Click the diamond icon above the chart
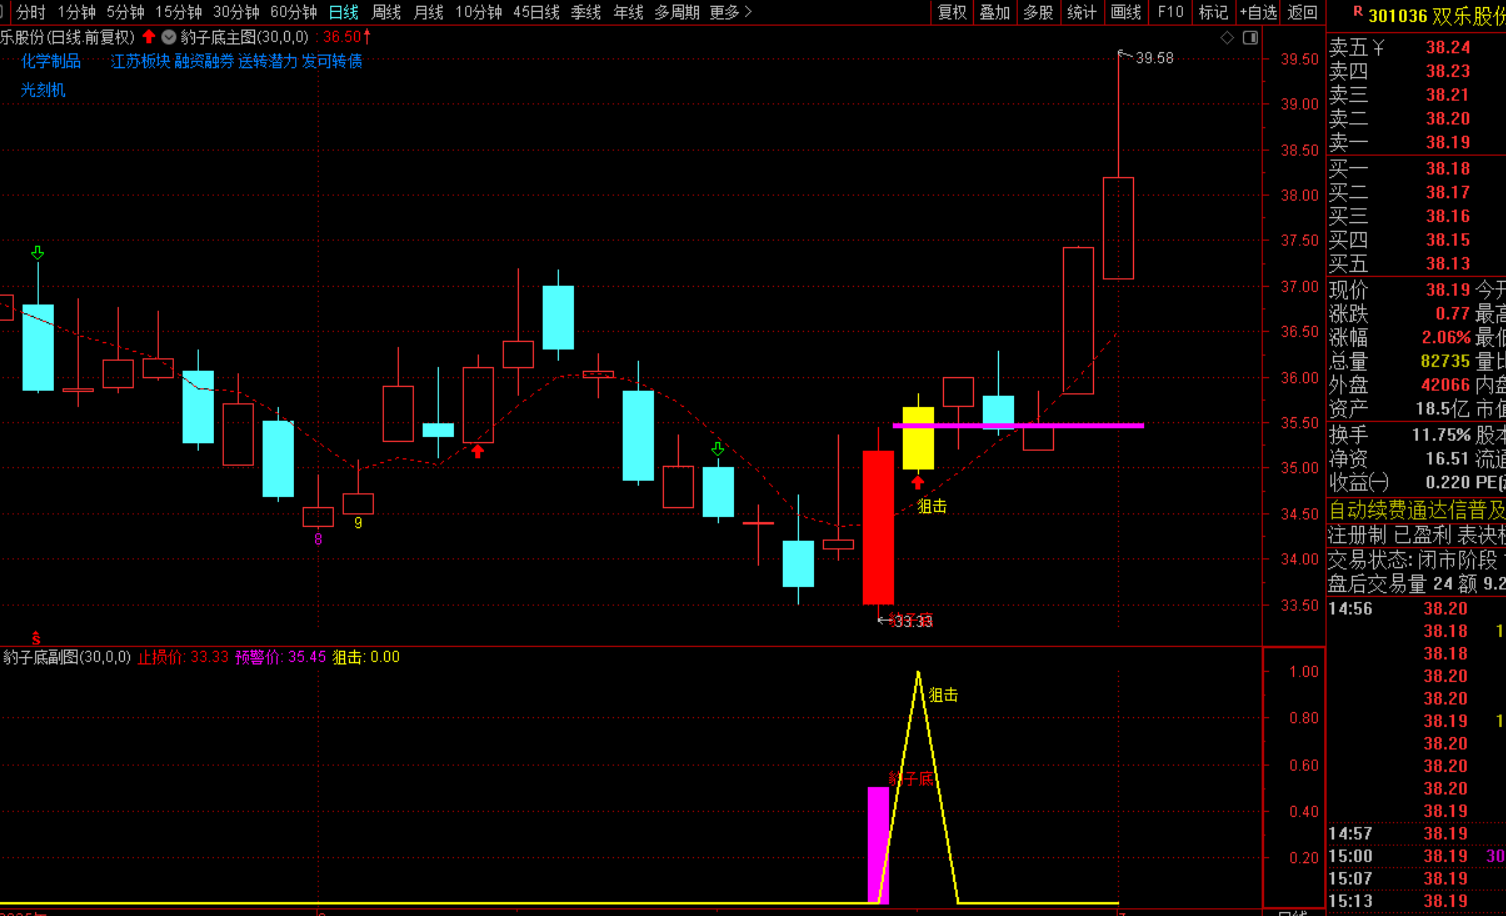Viewport: 1506px width, 916px height. 1227,37
